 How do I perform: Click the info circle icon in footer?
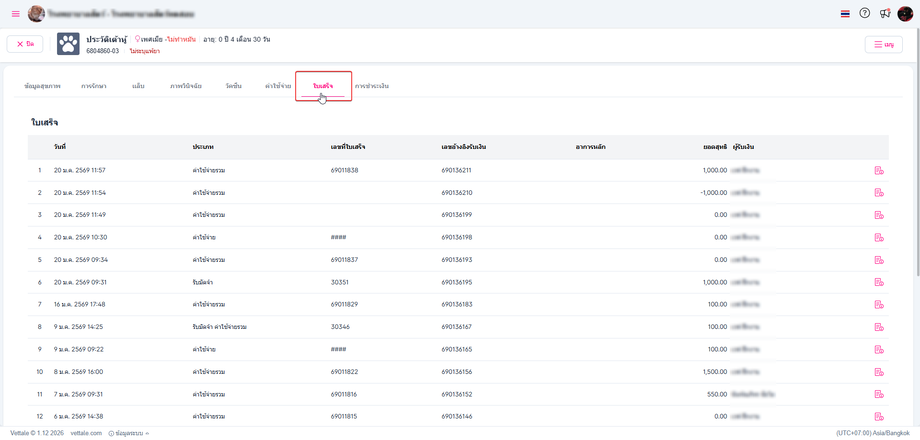tap(111, 434)
